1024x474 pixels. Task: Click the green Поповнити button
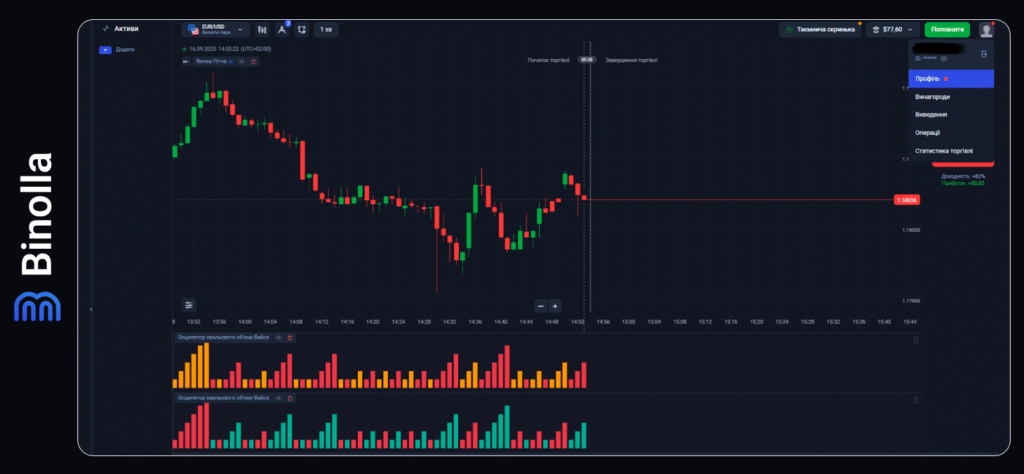pos(946,30)
